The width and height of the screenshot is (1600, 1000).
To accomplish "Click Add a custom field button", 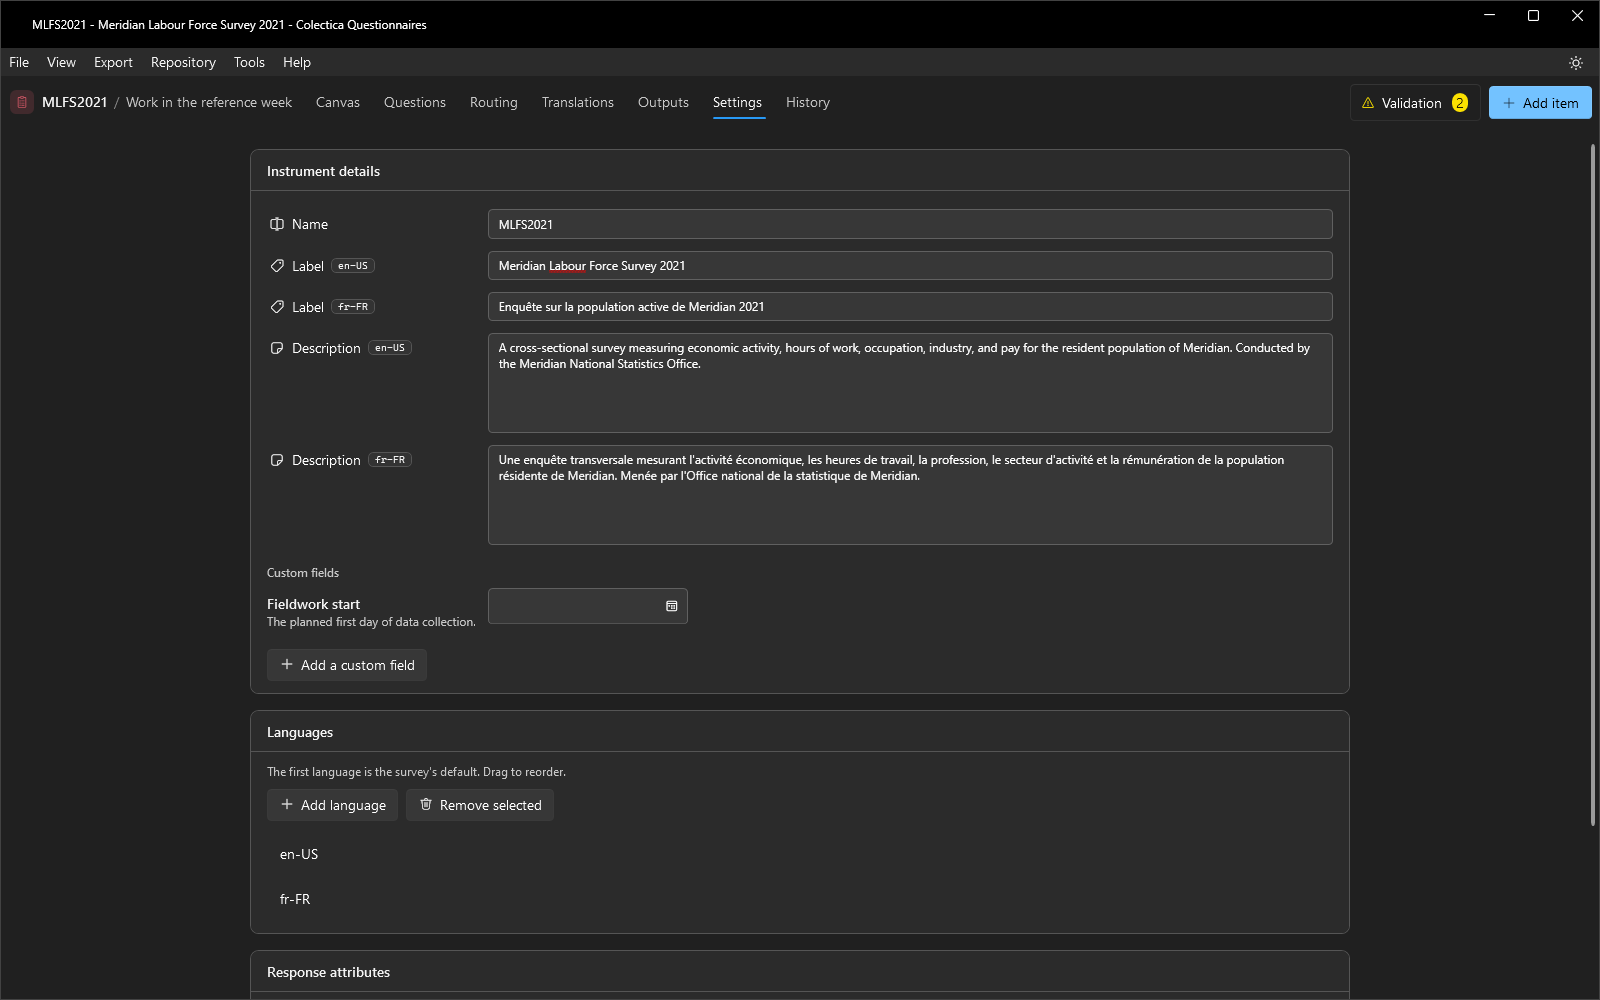I will click(x=347, y=665).
